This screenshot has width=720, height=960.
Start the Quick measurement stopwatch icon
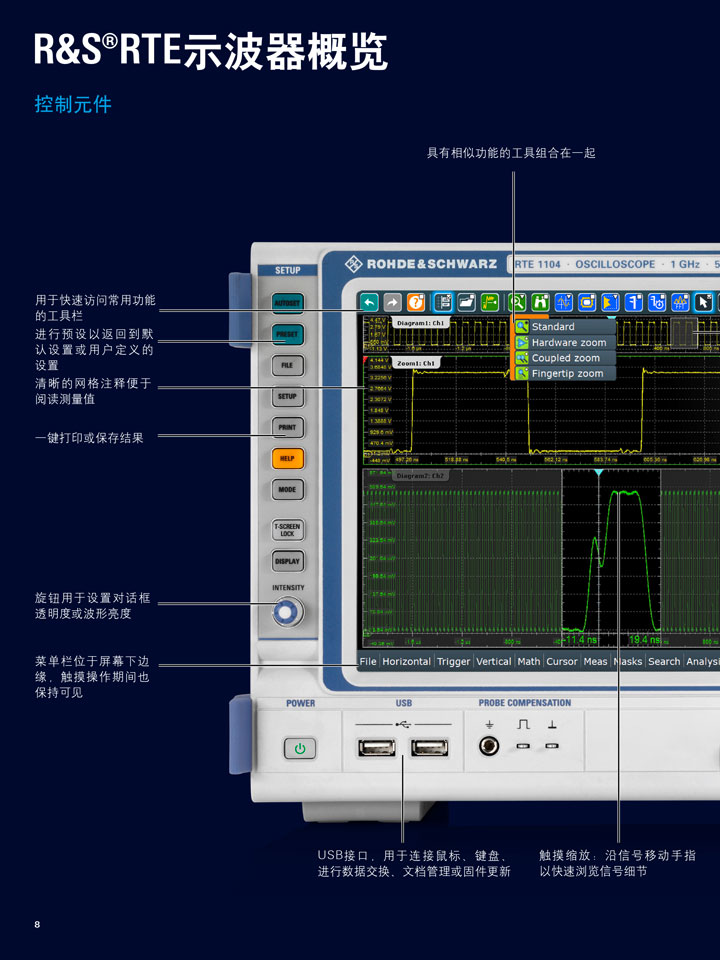pos(657,302)
